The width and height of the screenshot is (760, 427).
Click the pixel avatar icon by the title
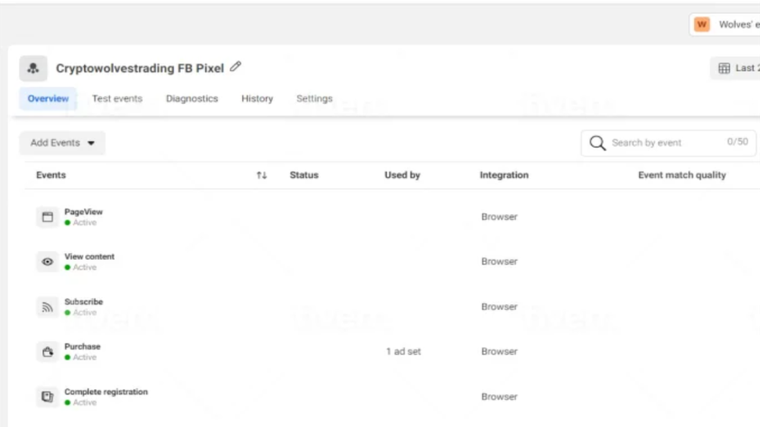point(33,68)
